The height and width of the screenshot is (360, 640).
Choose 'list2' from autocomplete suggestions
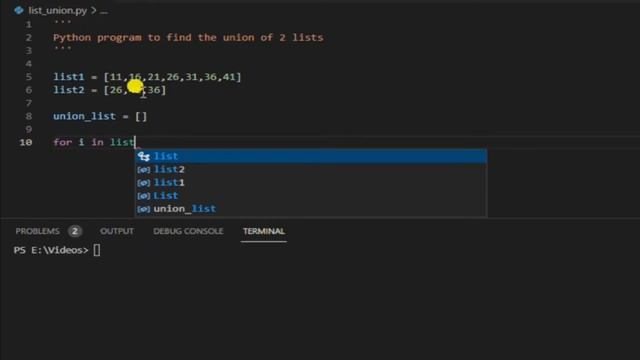pyautogui.click(x=311, y=169)
